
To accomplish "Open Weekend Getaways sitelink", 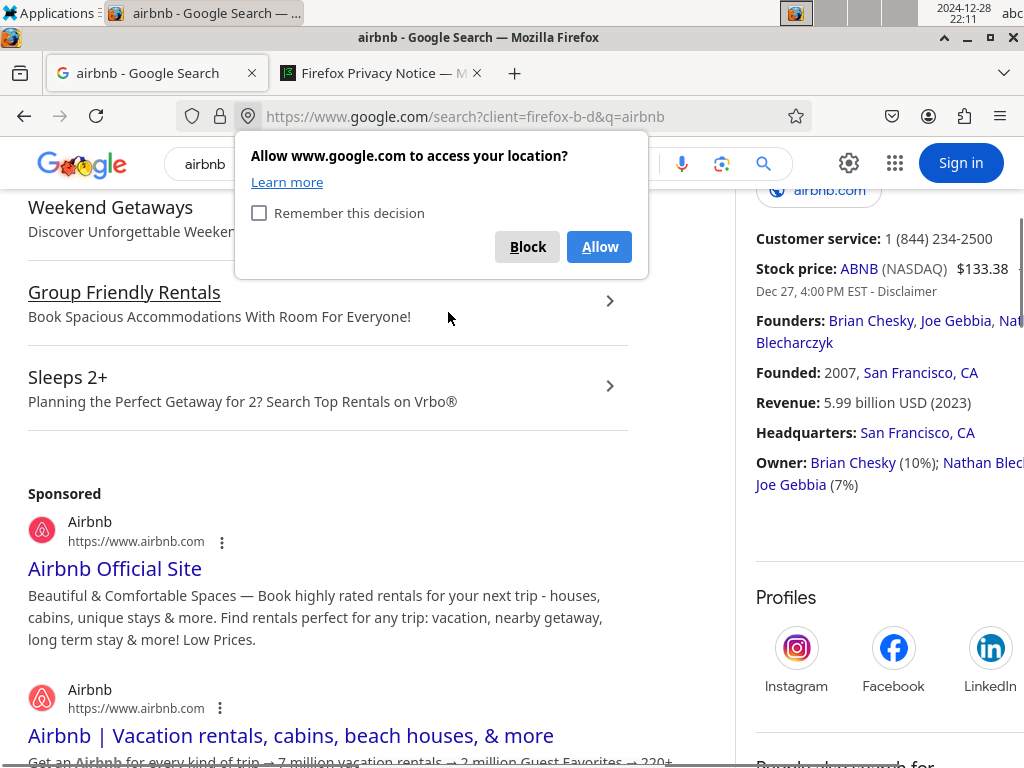I will [110, 208].
